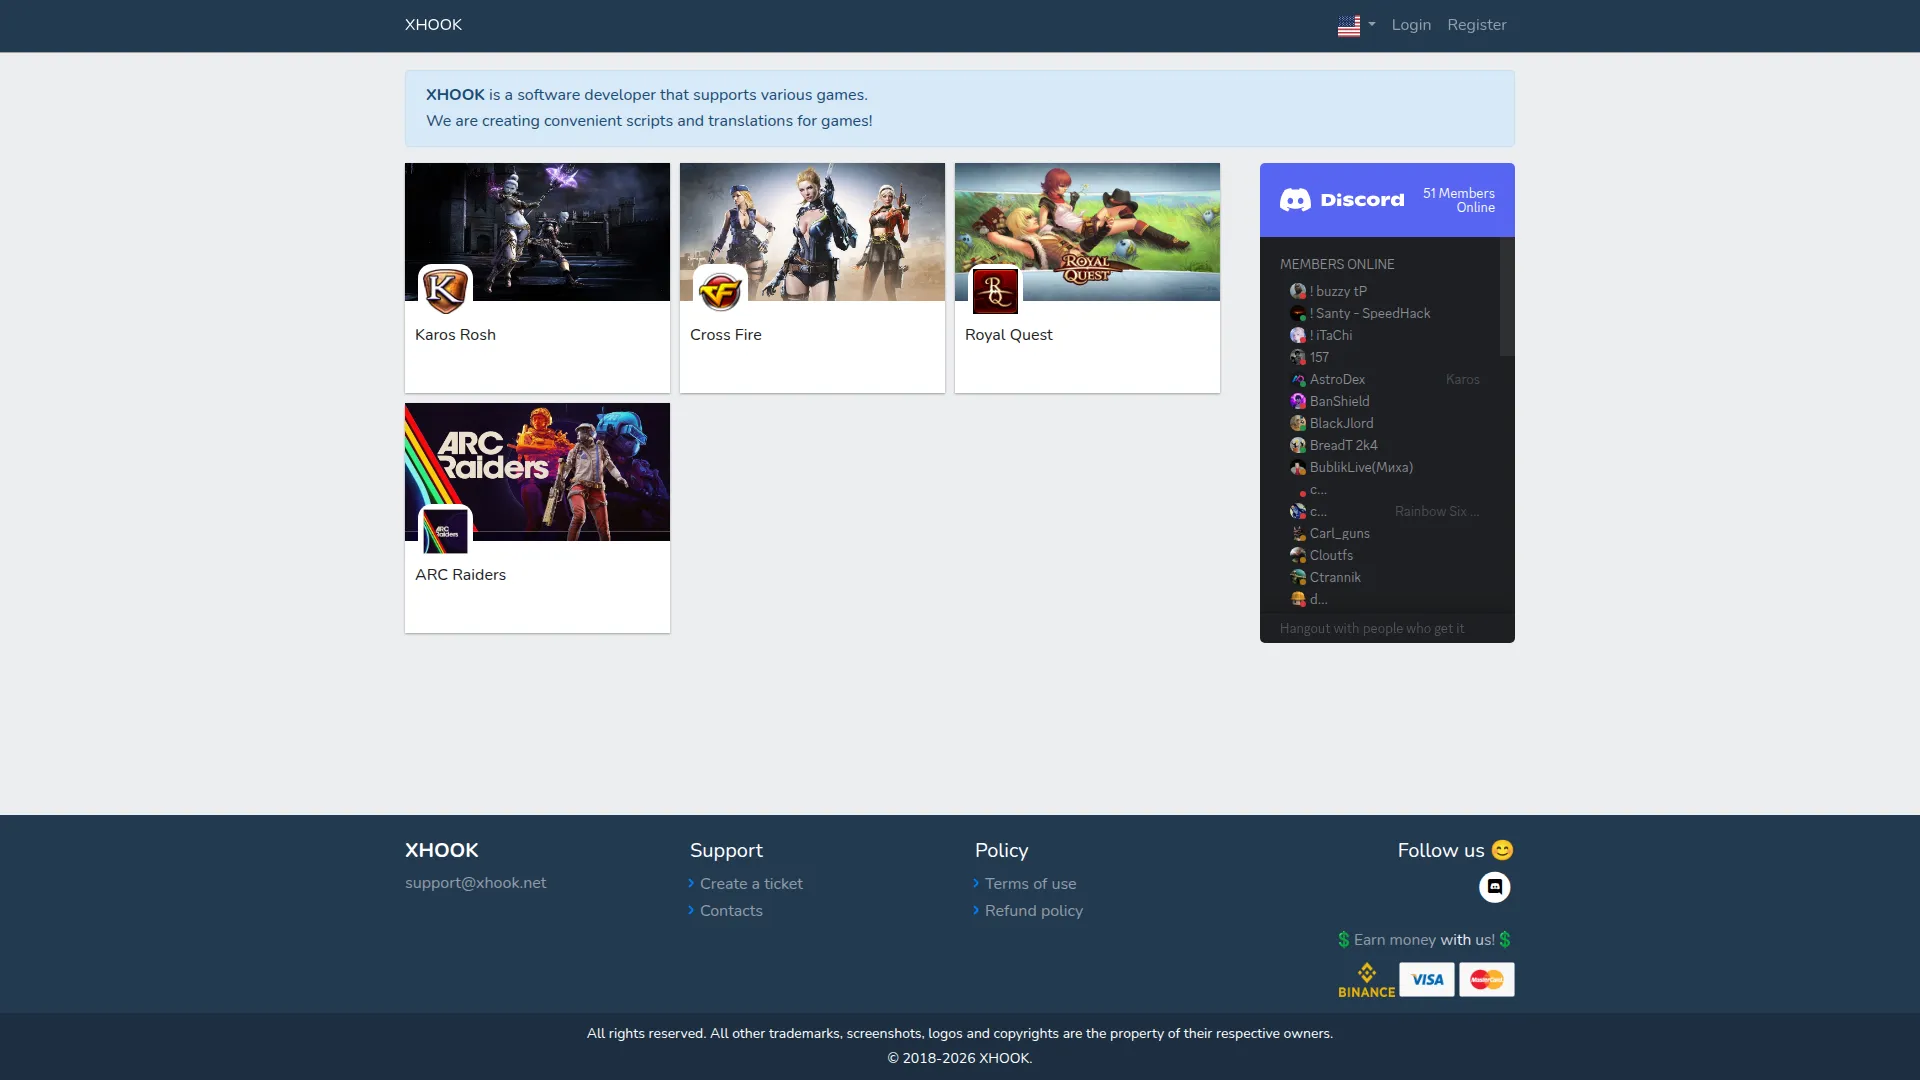Click the ! Santy - SpeedHack avatar
The height and width of the screenshot is (1080, 1920).
tap(1298, 313)
